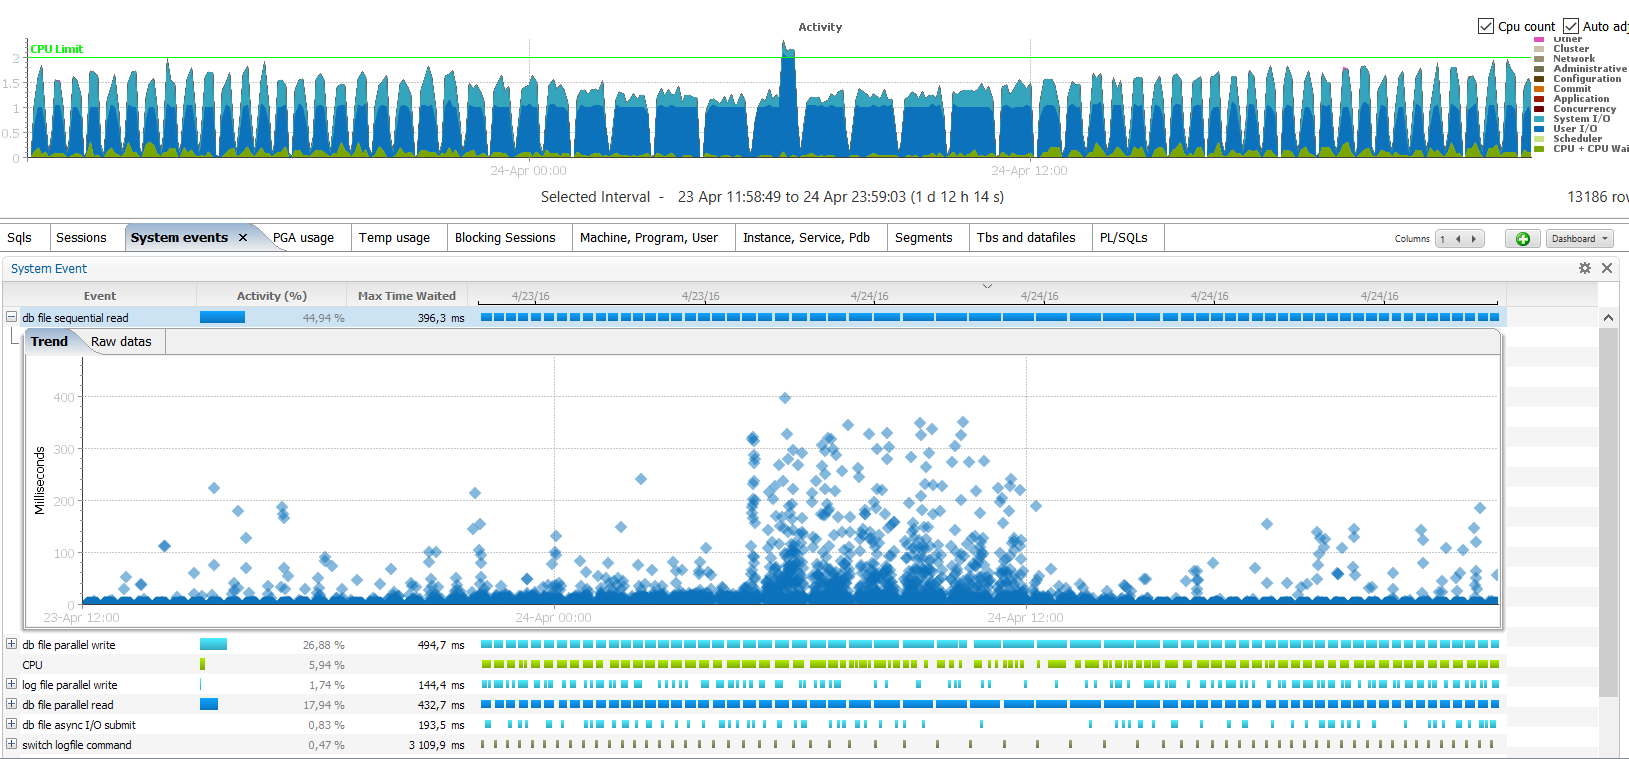Click the green plus add panel button
The height and width of the screenshot is (759, 1629).
[1522, 239]
